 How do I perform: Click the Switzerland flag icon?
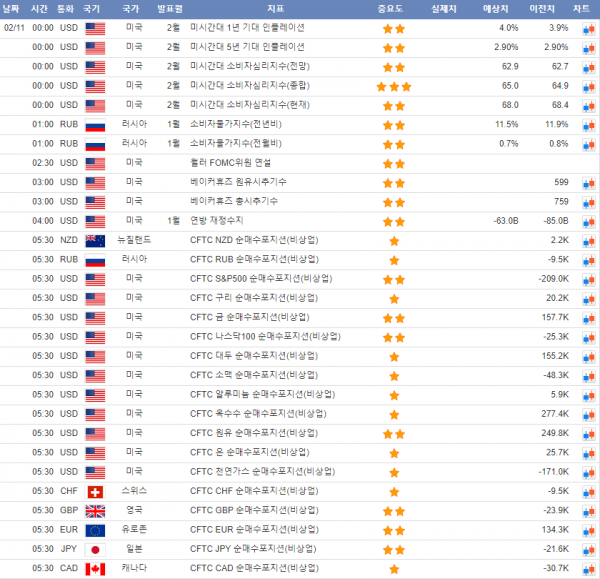pos(96,492)
